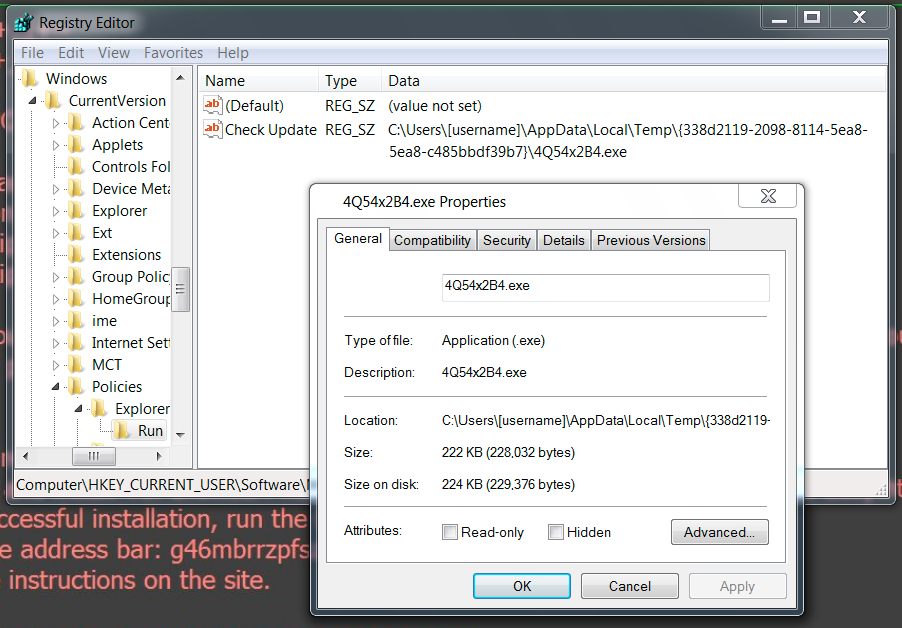This screenshot has width=902, height=628.
Task: Click the MCT folder icon
Action: (x=76, y=365)
